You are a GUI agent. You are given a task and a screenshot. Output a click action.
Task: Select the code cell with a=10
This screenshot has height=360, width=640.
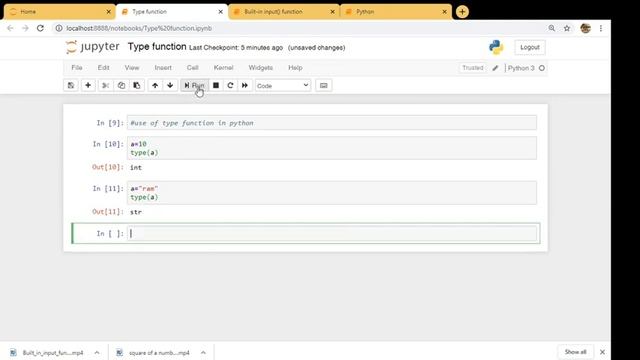point(331,148)
